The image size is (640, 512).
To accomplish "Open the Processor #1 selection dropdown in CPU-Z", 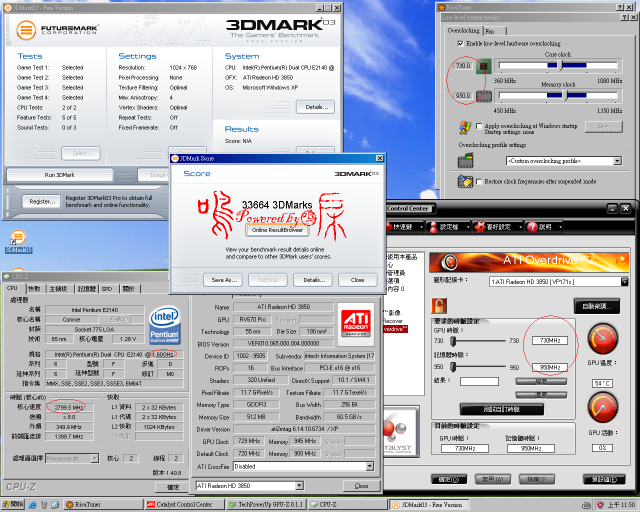I will [x=95, y=459].
